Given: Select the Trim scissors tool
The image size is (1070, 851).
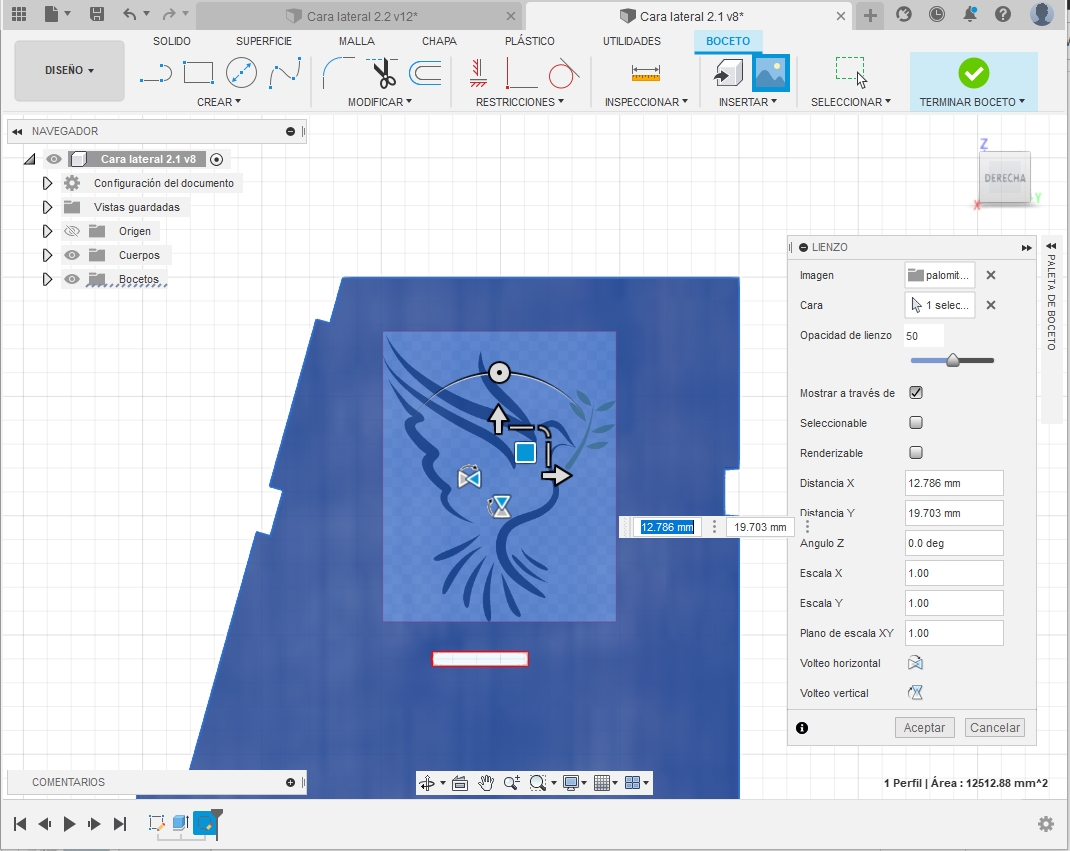Looking at the screenshot, I should pos(384,72).
